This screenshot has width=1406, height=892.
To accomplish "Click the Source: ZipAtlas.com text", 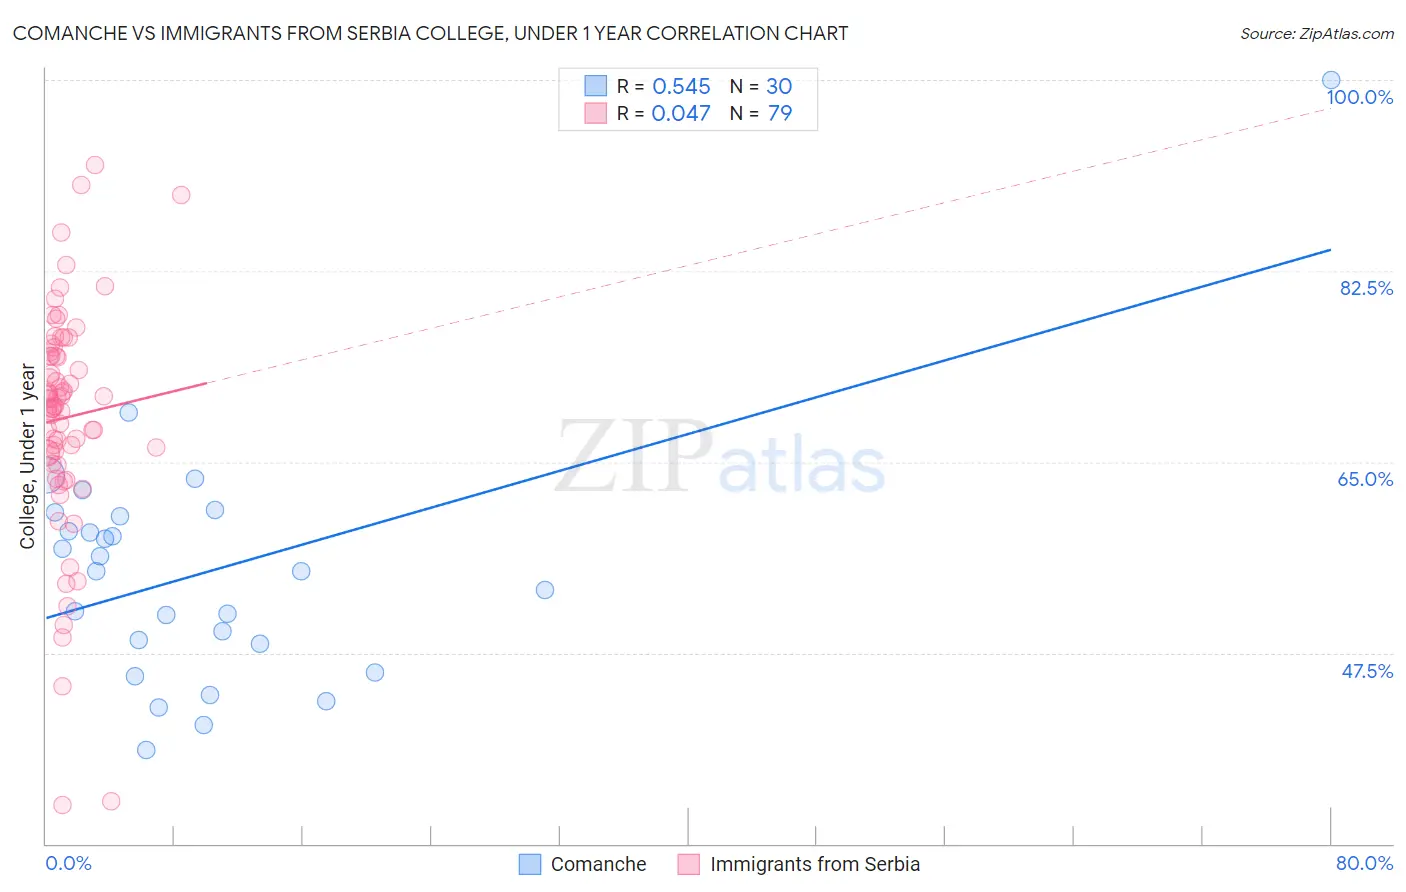I will pos(1317,33).
